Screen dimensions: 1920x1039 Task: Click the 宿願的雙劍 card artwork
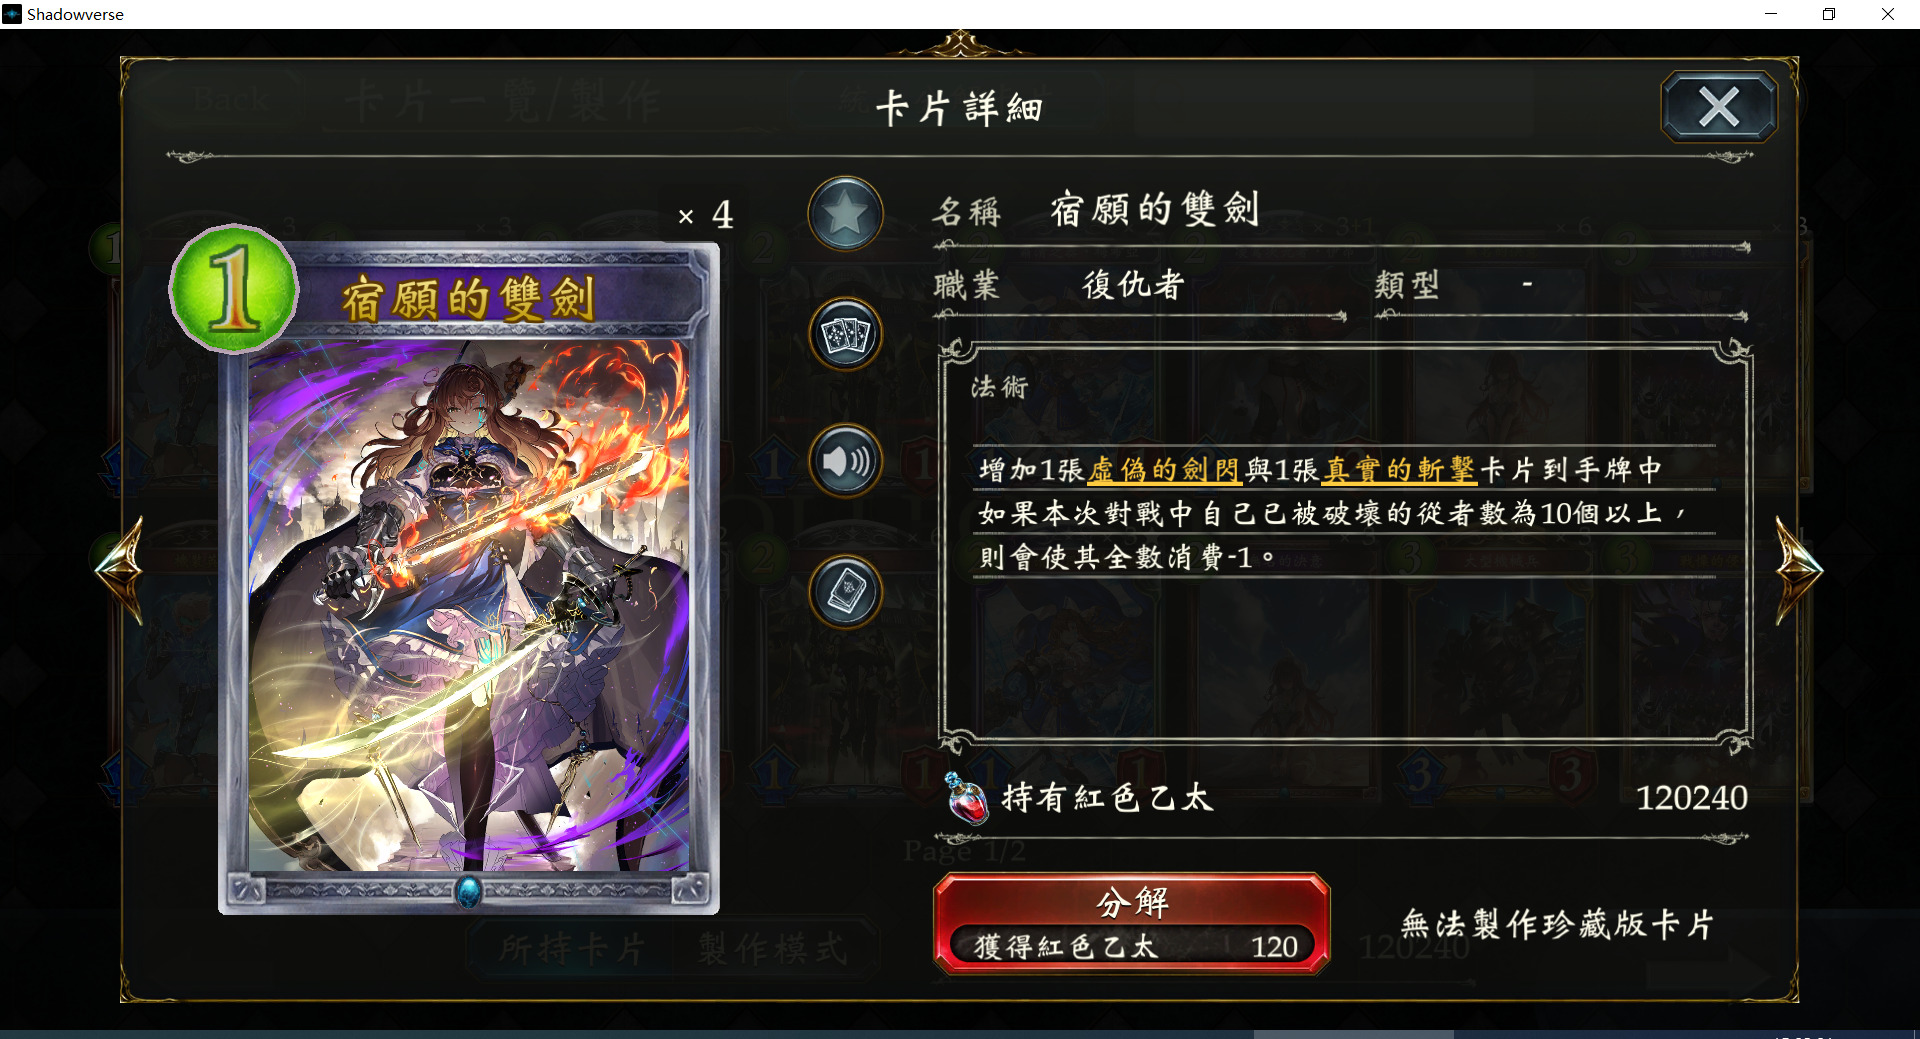point(468,605)
